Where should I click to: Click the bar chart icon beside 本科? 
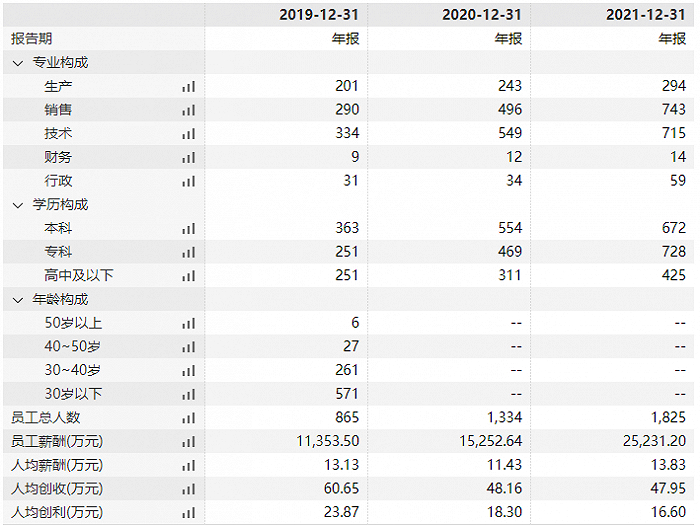click(188, 229)
